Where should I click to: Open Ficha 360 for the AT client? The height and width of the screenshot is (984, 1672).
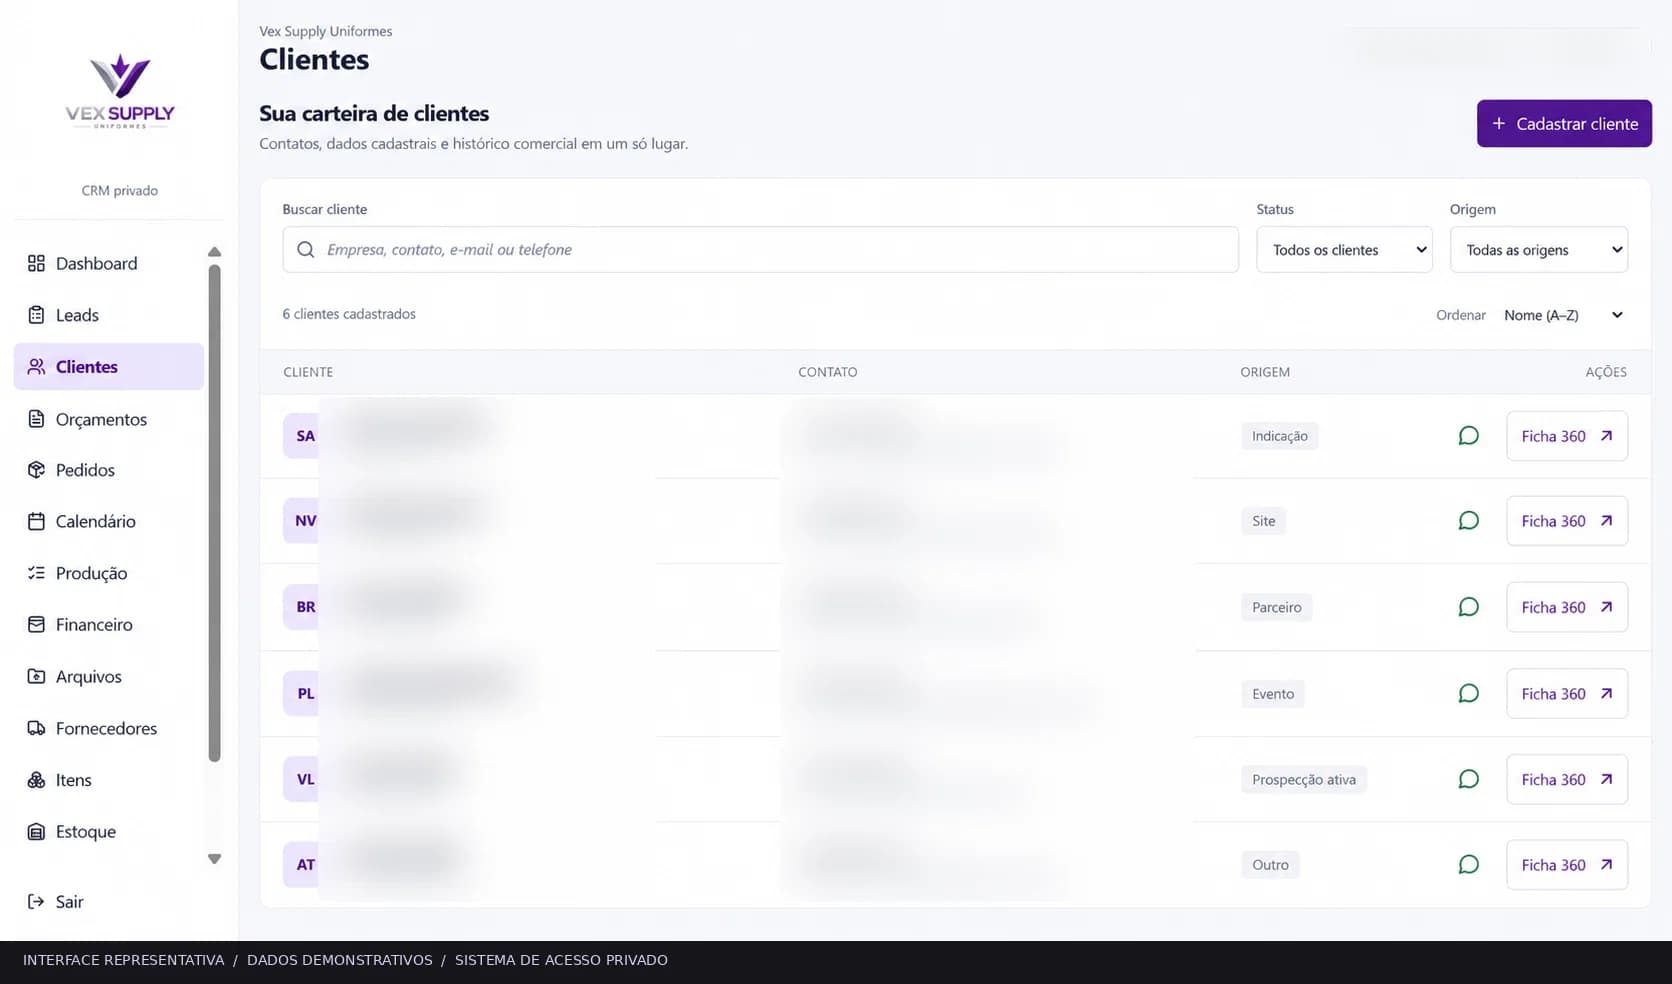coord(1567,865)
